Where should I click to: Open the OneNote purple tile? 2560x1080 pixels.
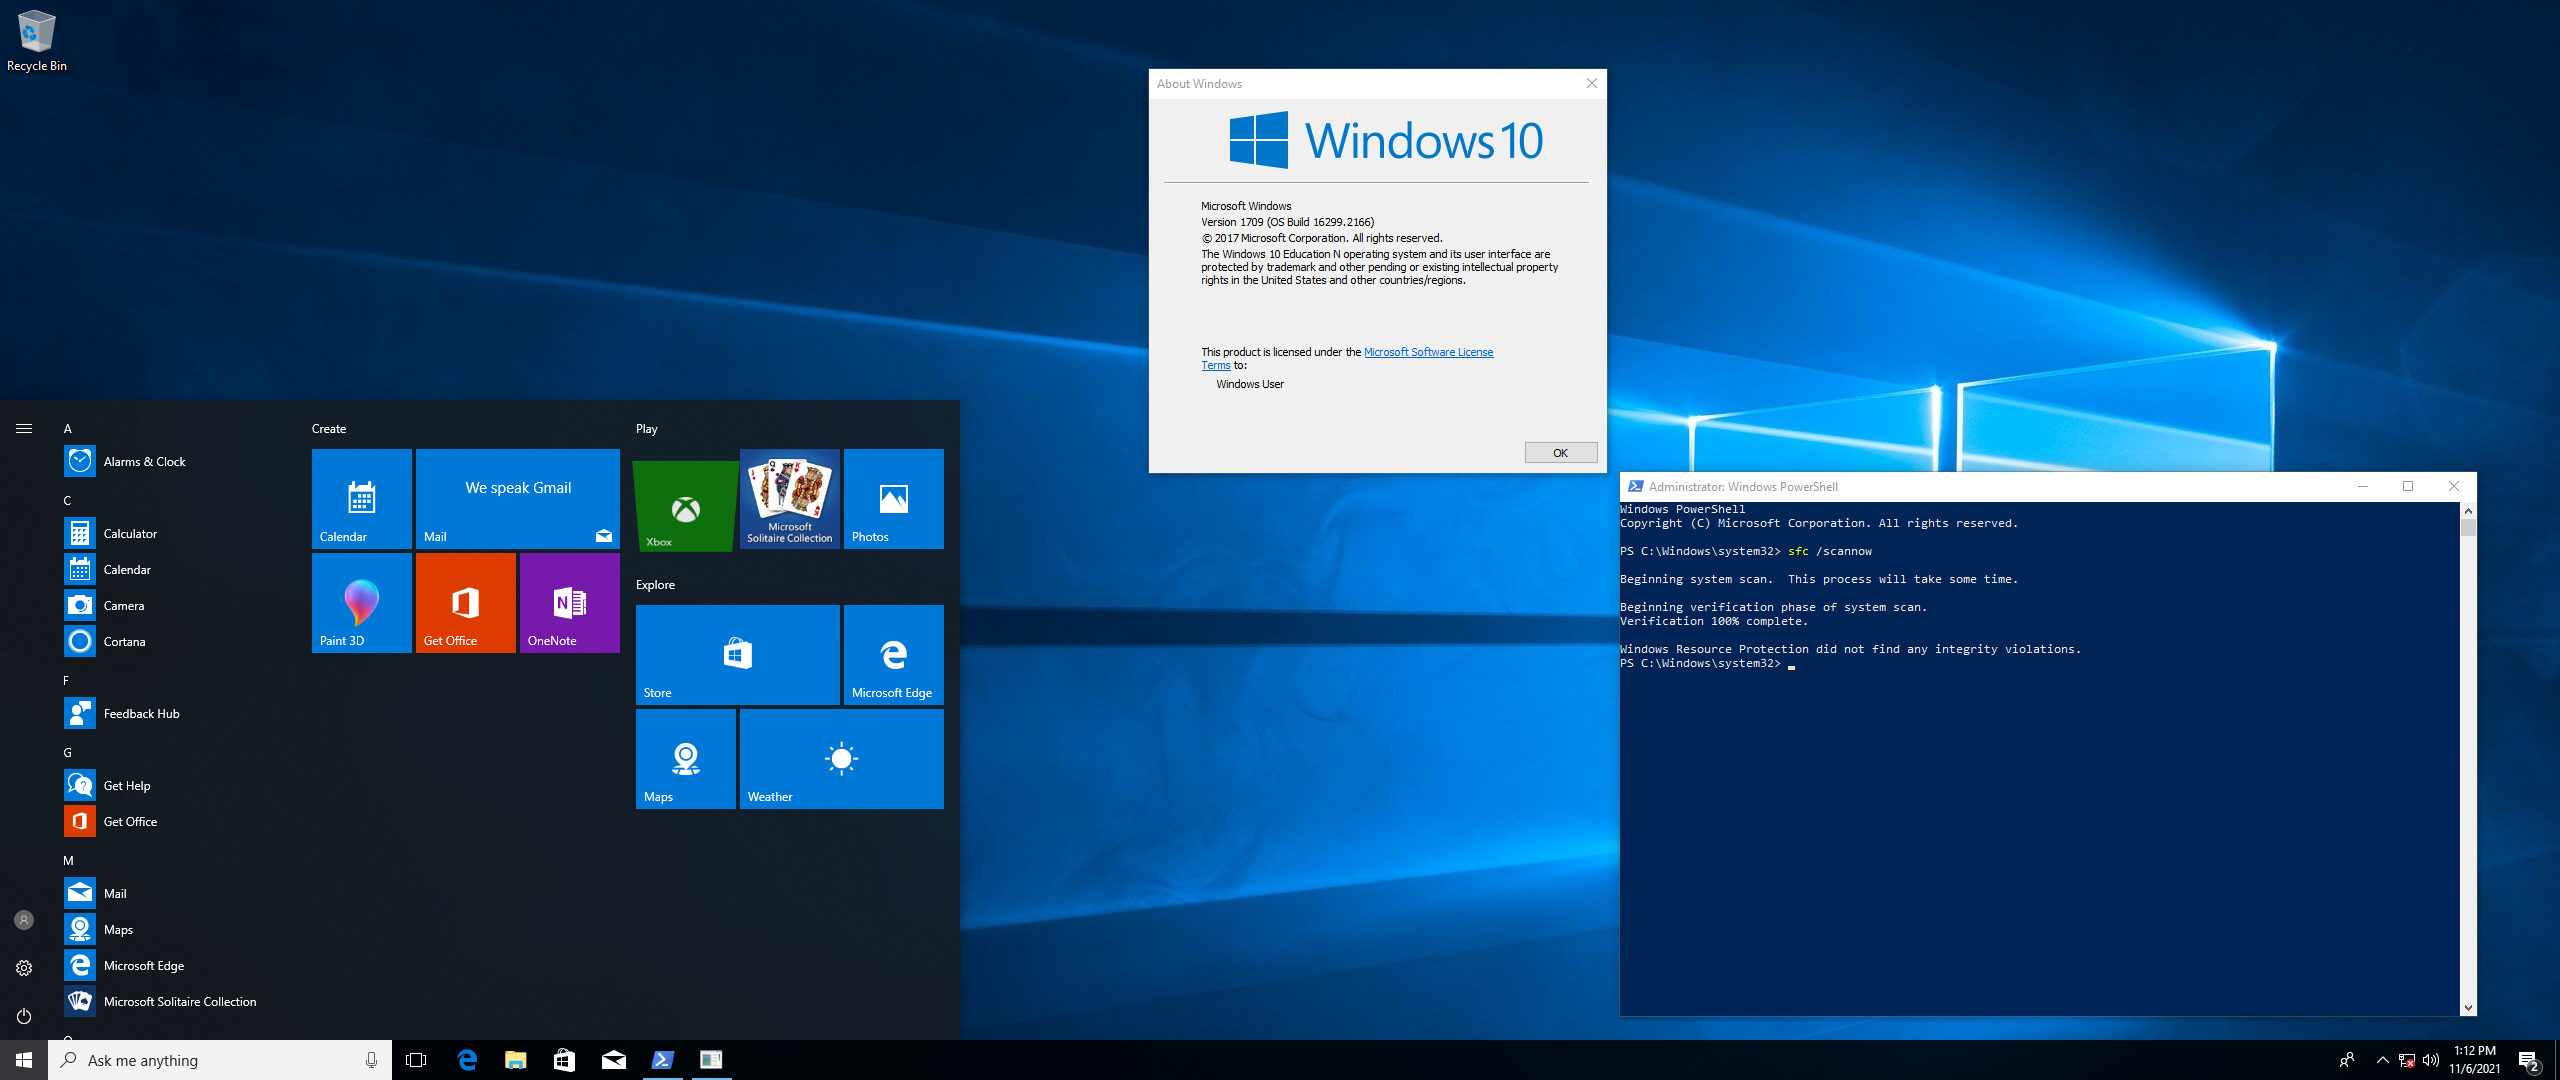coord(570,603)
